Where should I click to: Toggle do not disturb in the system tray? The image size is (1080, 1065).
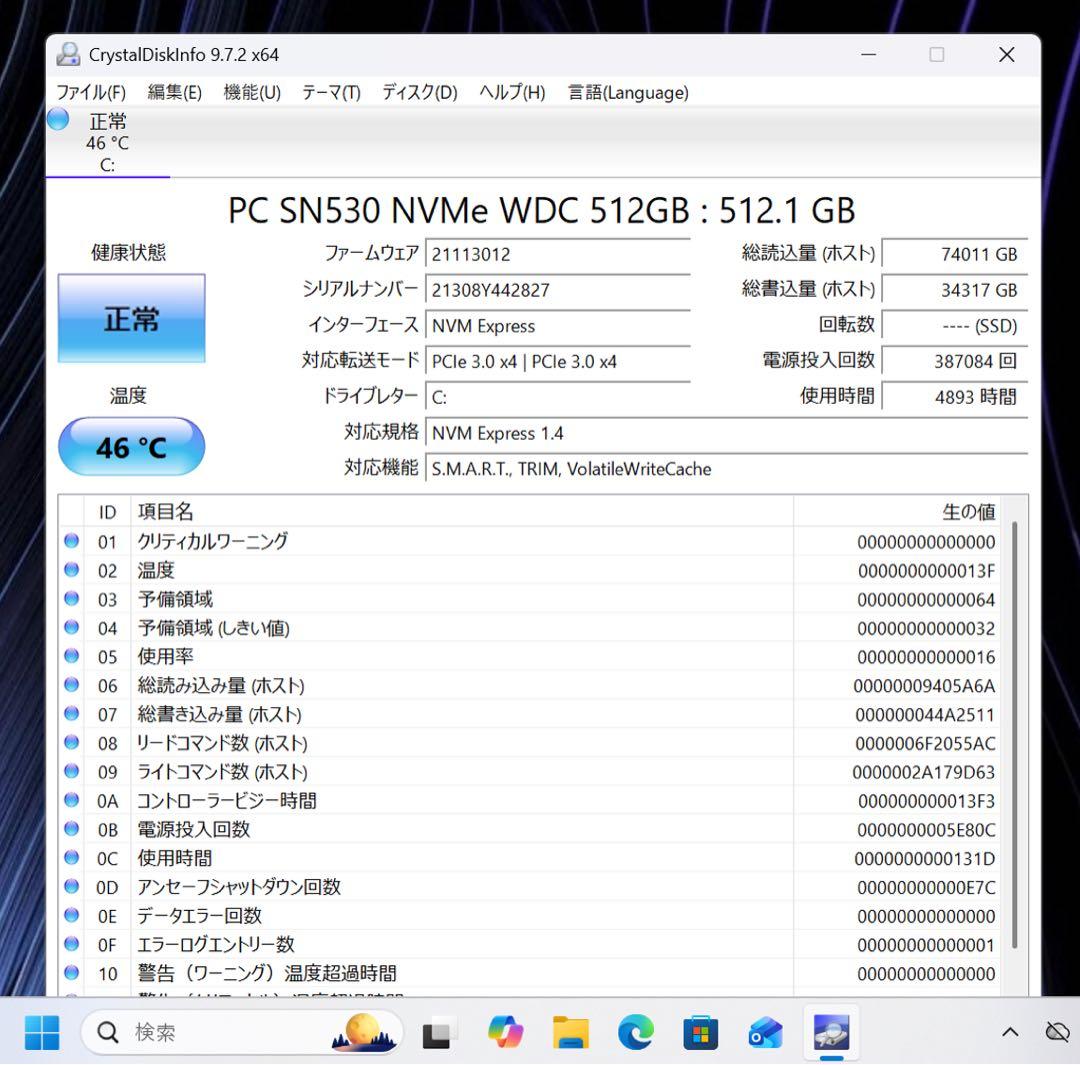1057,1031
